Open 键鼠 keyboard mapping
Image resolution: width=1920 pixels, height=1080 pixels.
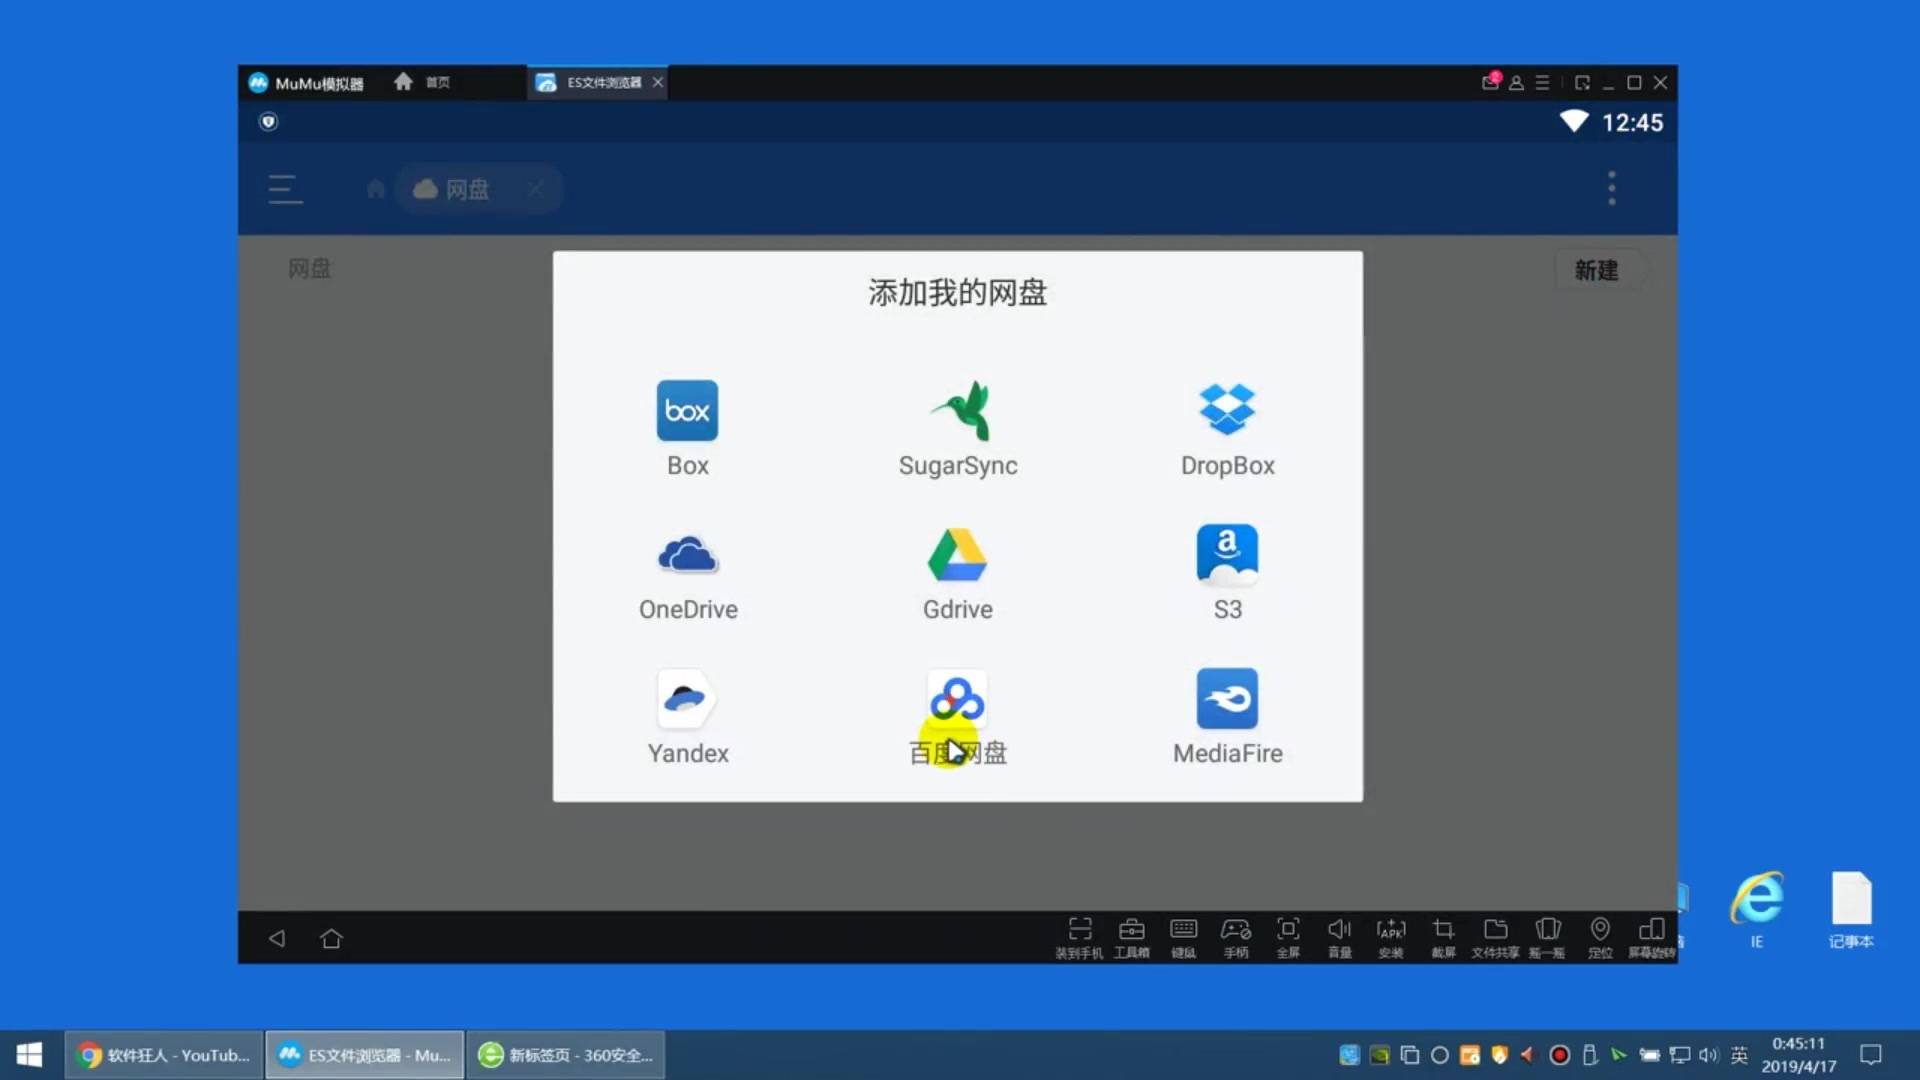[1183, 938]
